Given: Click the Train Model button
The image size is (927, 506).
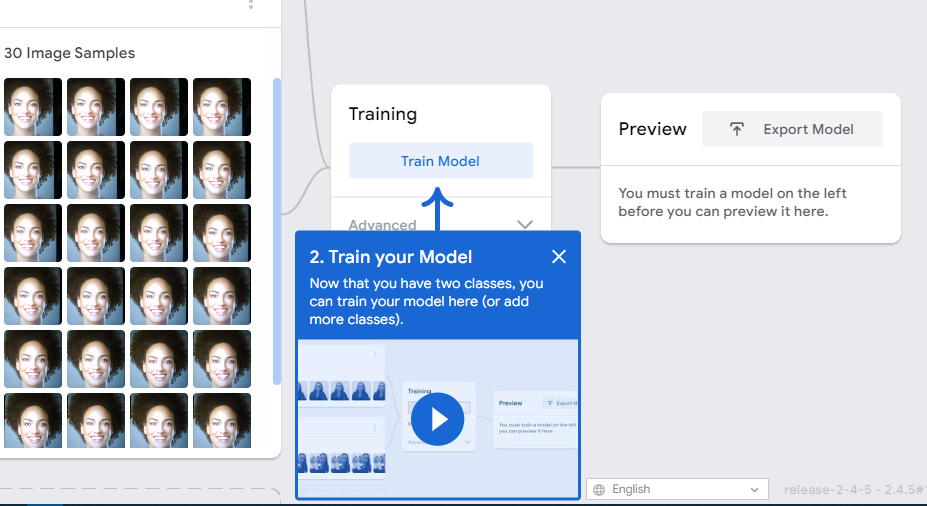Looking at the screenshot, I should pyautogui.click(x=440, y=161).
